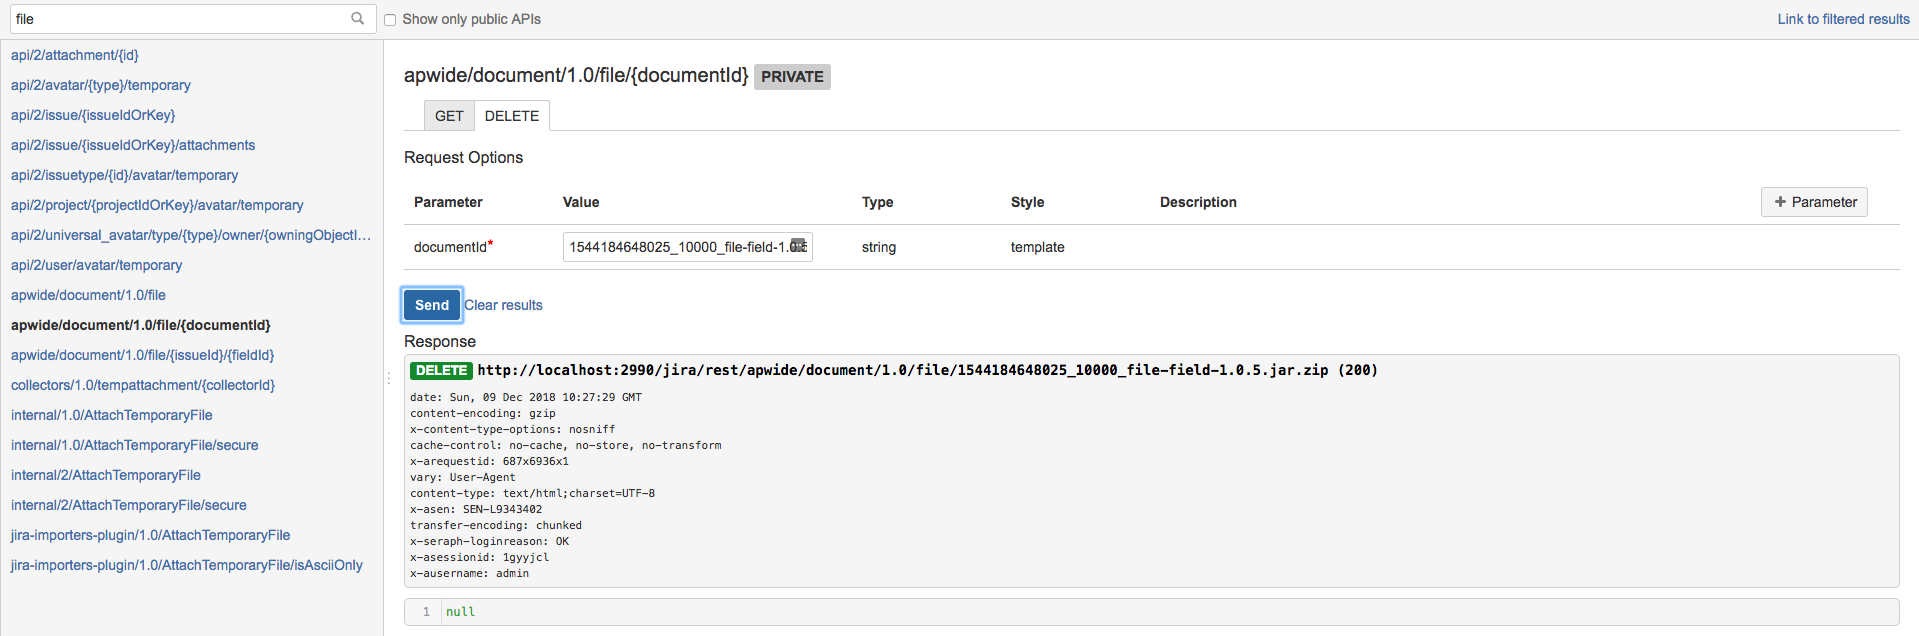The image size is (1919, 636).
Task: Open api/2/user/avatar/temporary resource
Action: tap(96, 265)
